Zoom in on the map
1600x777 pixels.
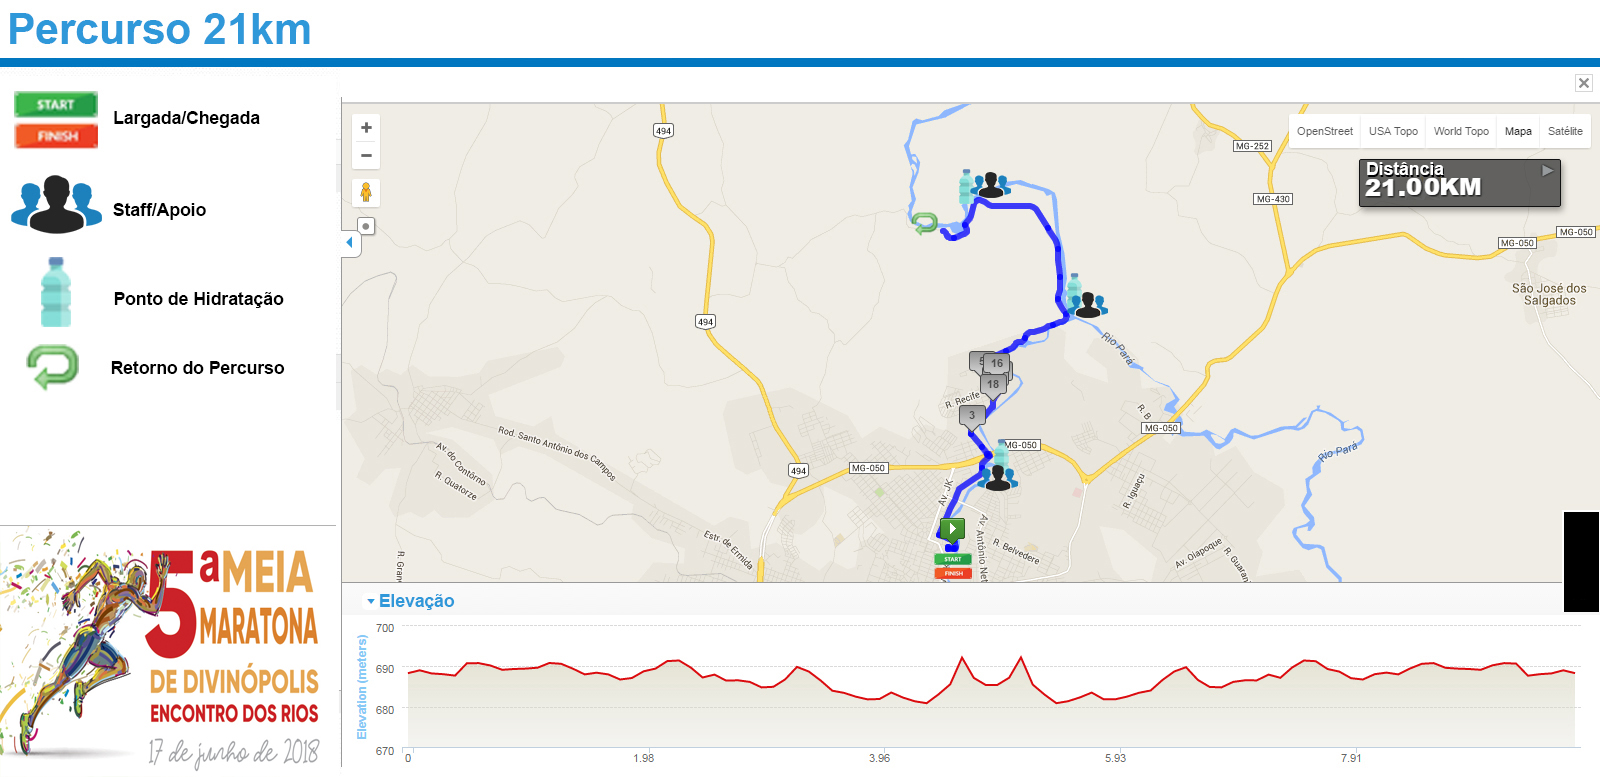point(366,128)
